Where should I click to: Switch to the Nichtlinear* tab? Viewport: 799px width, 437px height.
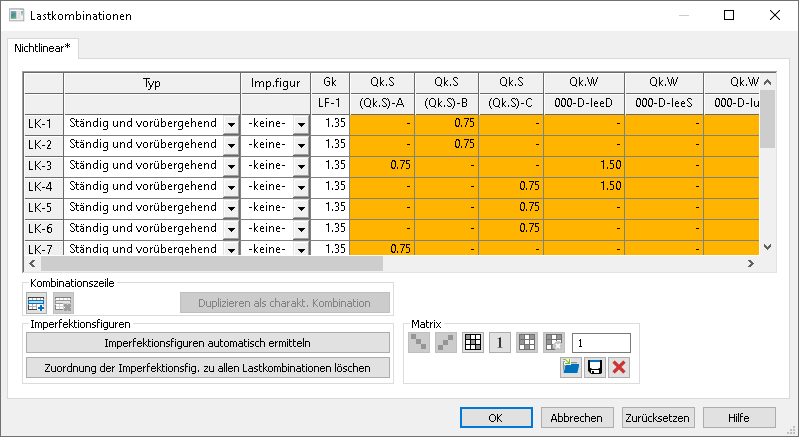(x=42, y=47)
